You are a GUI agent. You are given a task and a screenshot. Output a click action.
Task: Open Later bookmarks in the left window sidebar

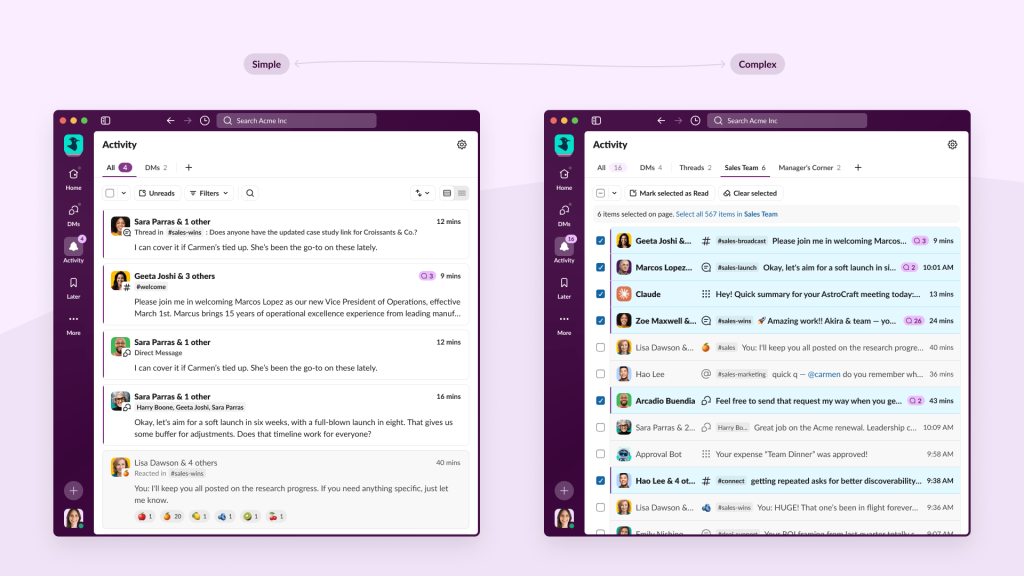pos(73,283)
